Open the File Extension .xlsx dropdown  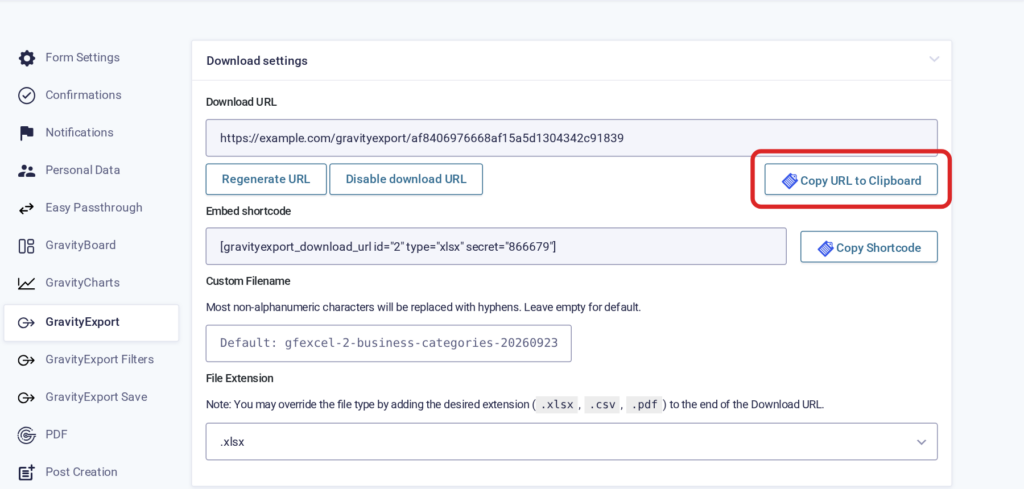click(x=571, y=441)
